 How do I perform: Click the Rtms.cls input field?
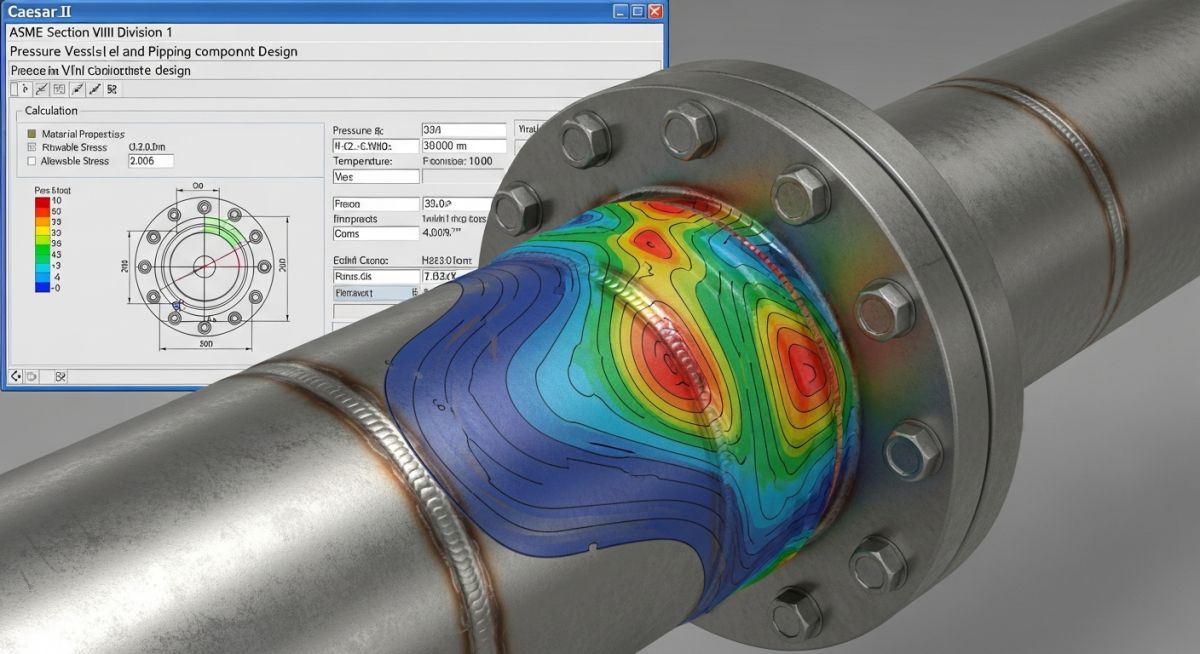click(x=376, y=276)
